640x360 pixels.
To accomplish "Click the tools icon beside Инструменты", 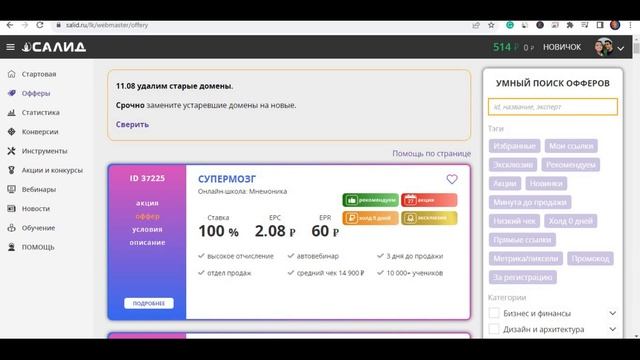I will click(11, 151).
